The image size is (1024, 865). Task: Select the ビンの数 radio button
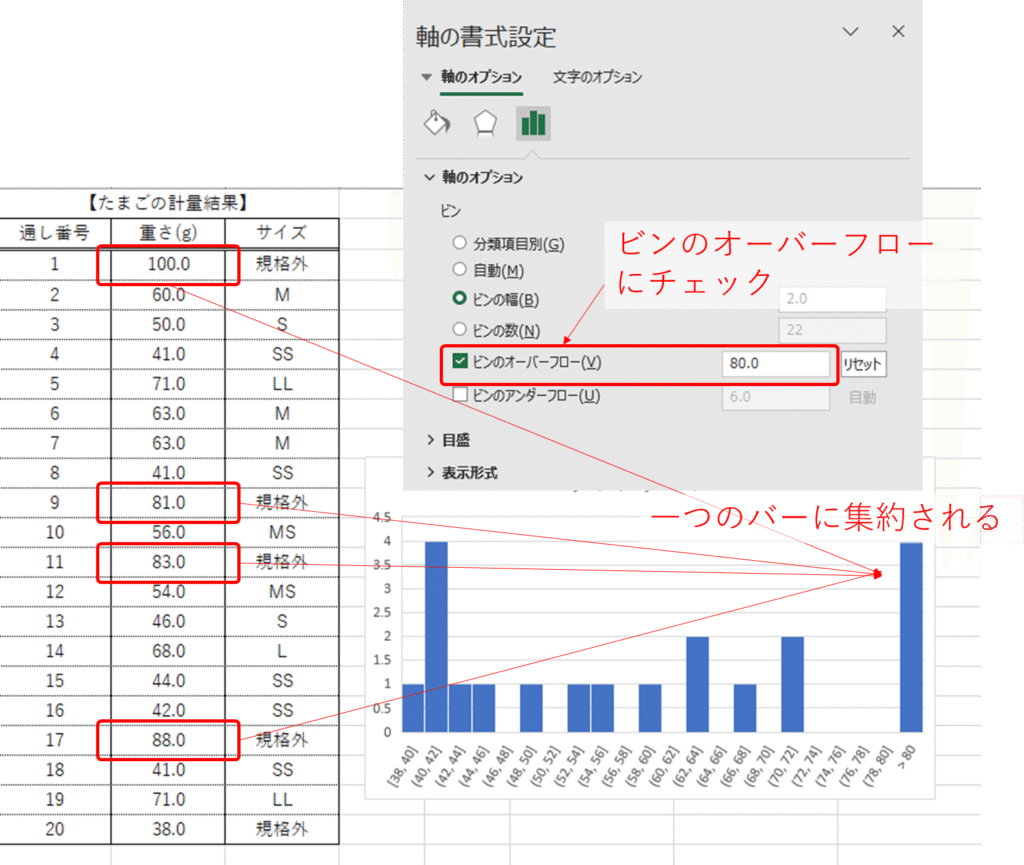(459, 330)
